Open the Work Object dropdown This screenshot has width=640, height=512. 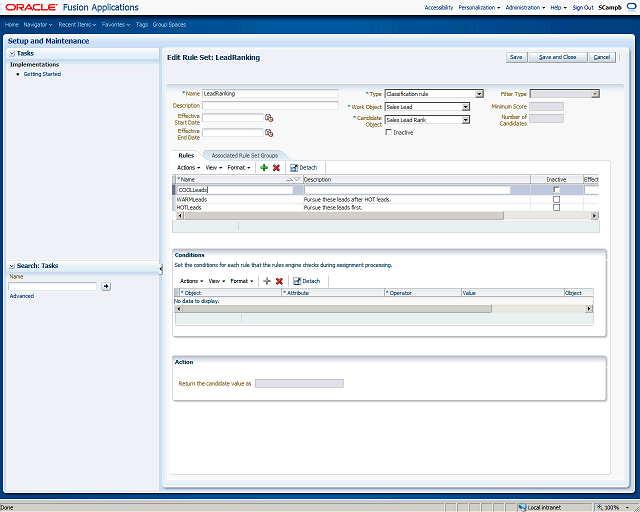[465, 107]
